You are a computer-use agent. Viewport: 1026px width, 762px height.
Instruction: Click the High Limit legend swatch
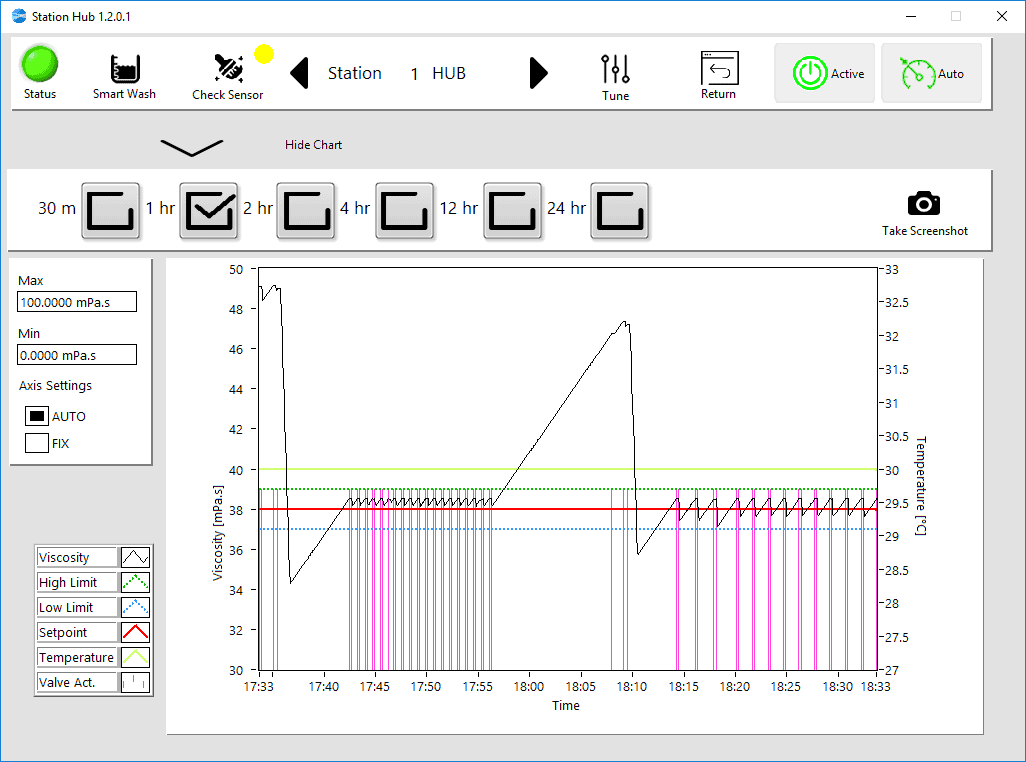[x=135, y=582]
